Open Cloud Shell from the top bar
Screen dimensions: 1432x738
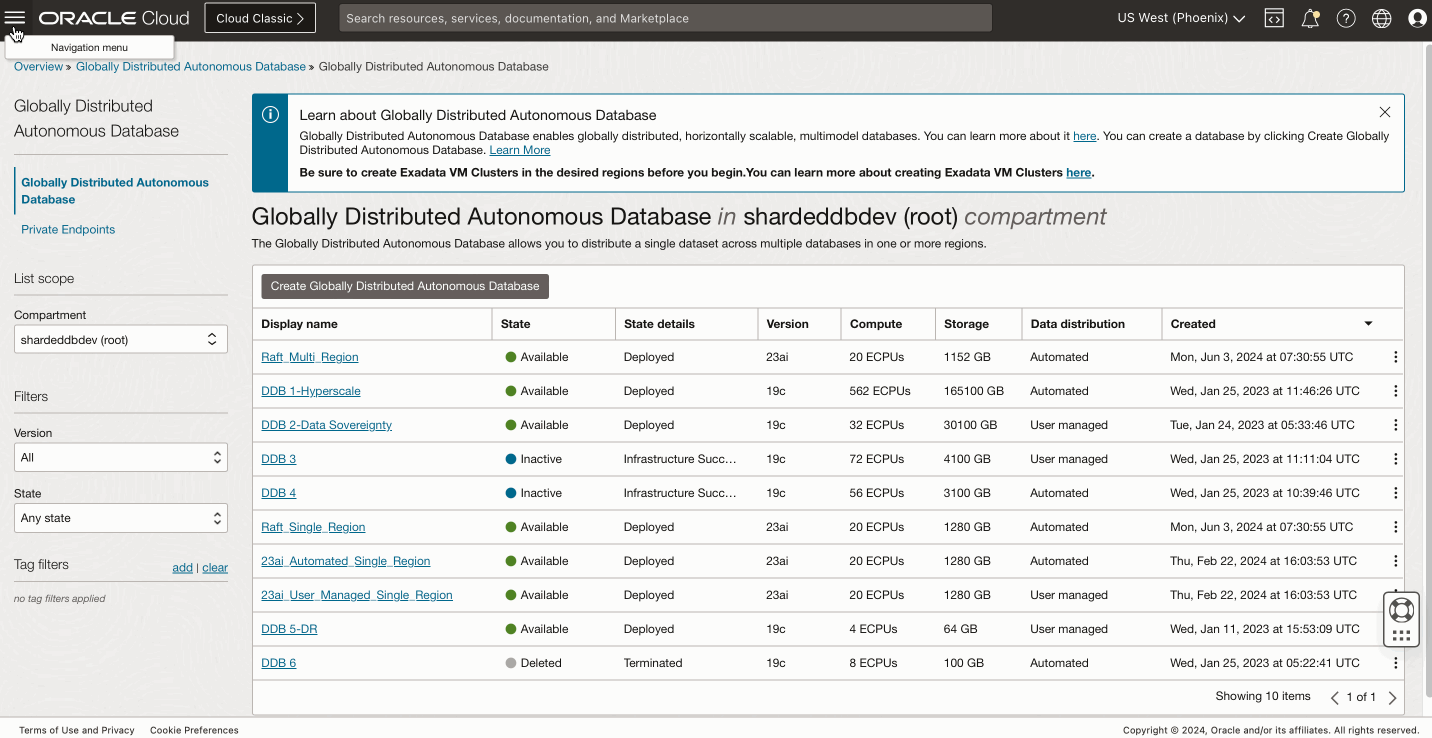coord(1273,17)
